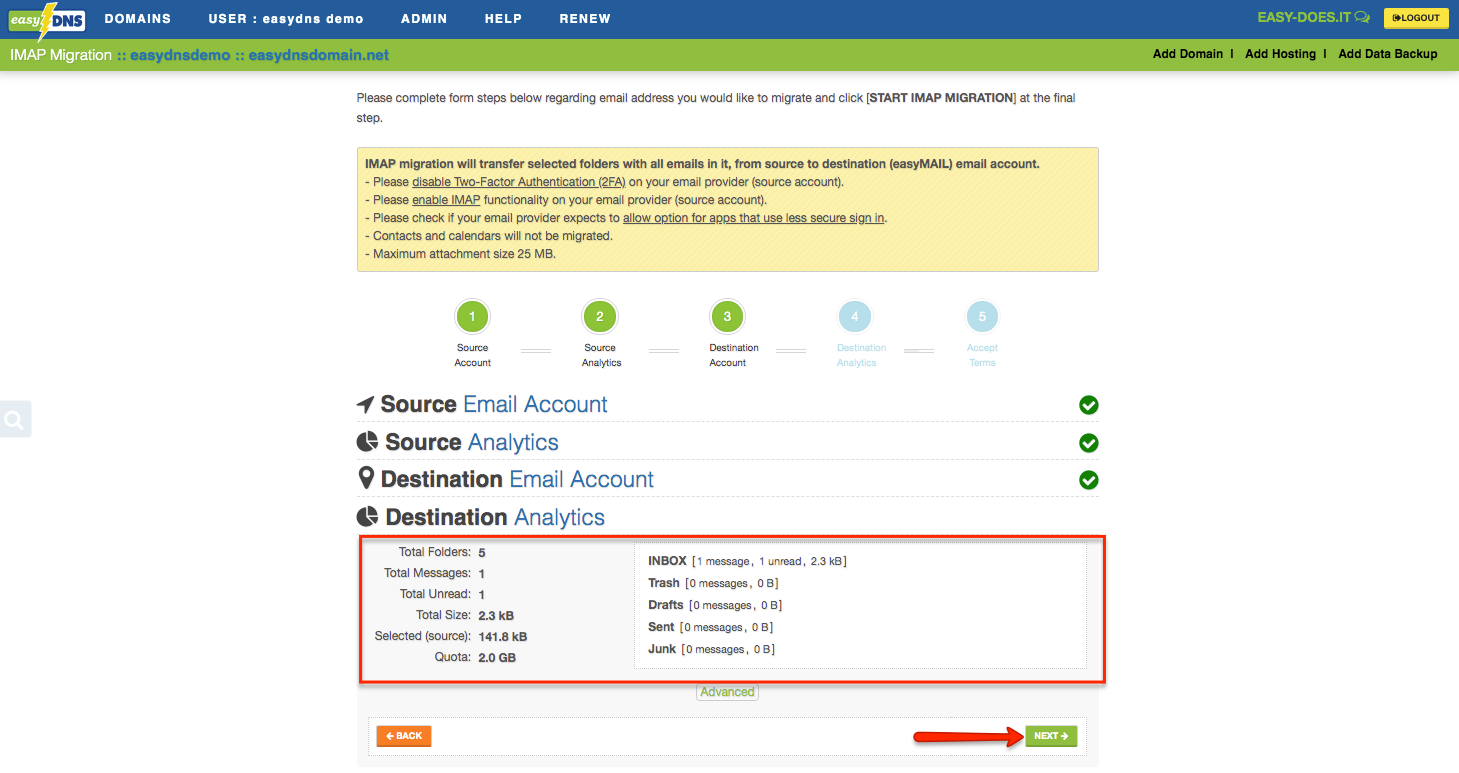
Task: Select the INBOX folder row
Action: [747, 561]
